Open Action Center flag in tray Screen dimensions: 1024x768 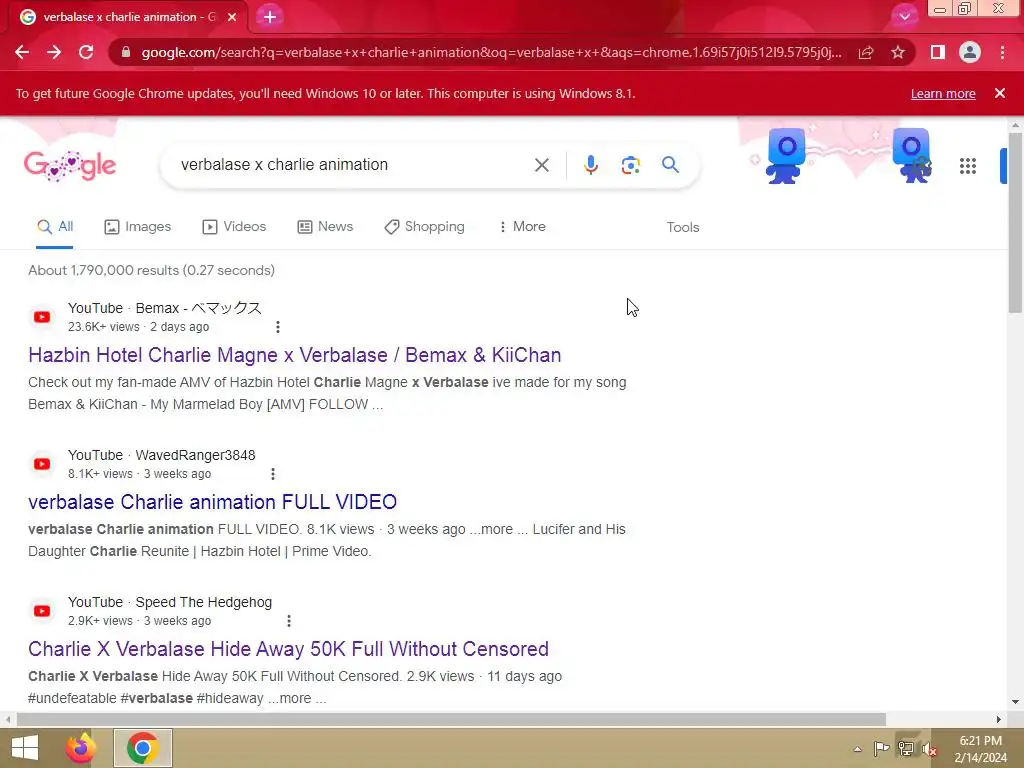pos(882,749)
